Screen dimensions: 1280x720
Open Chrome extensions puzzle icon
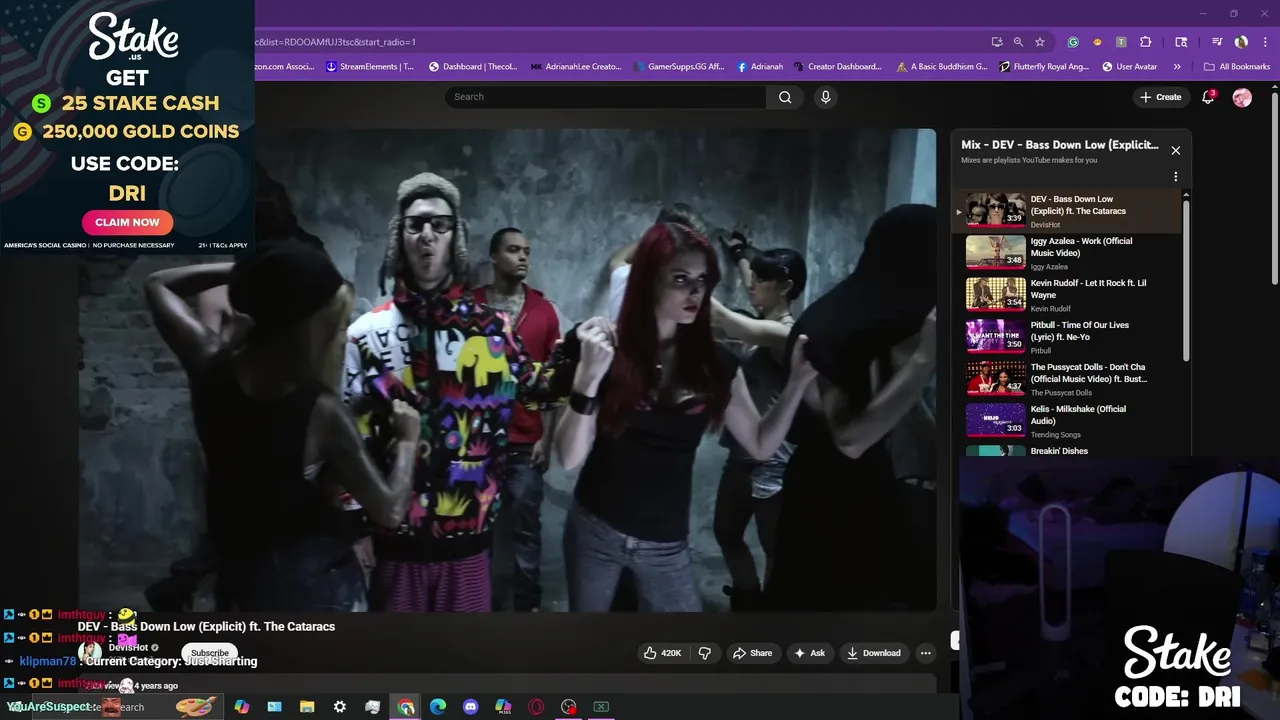(1146, 42)
